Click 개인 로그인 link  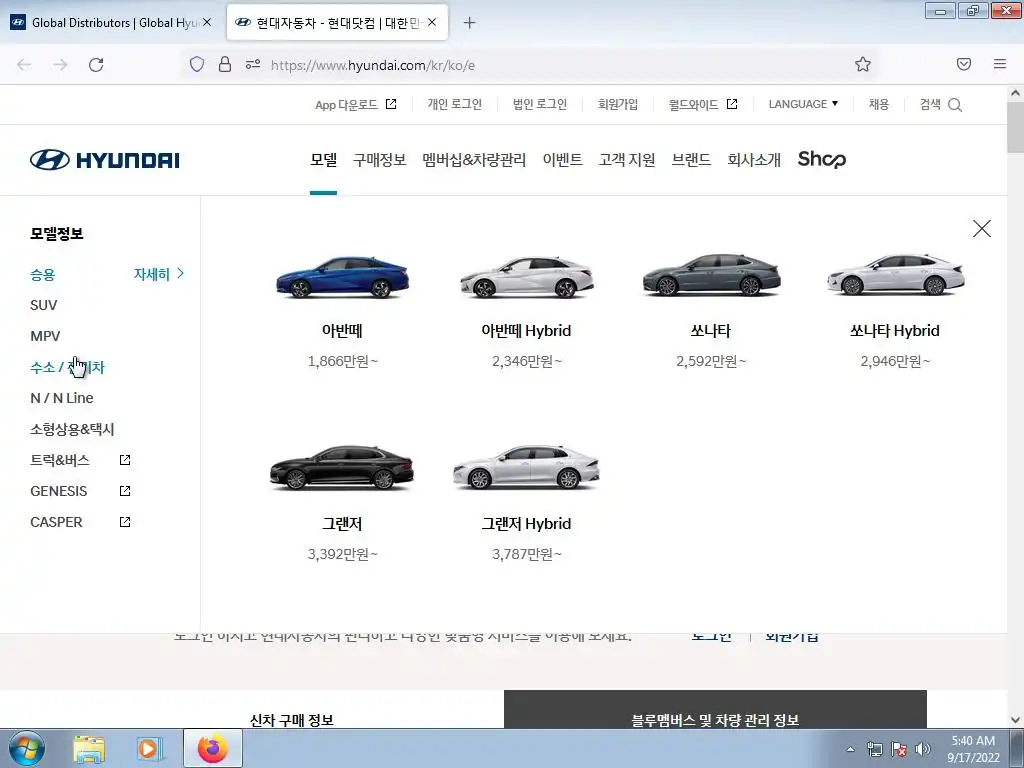coord(455,104)
